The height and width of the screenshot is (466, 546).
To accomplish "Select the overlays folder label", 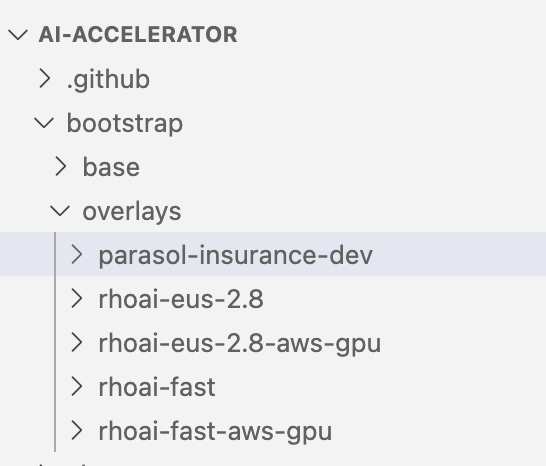I will coord(132,211).
